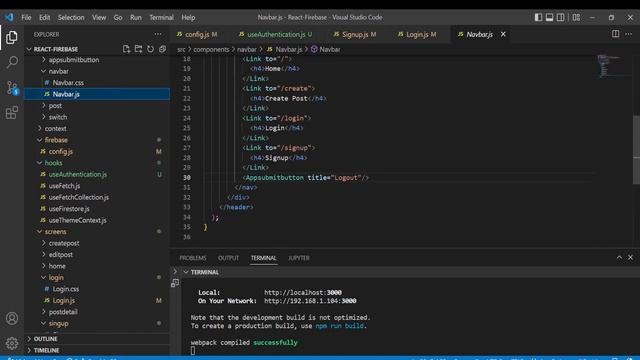The height and width of the screenshot is (360, 640).
Task: Open Source Control view with pending badge
Action: [x=12, y=87]
